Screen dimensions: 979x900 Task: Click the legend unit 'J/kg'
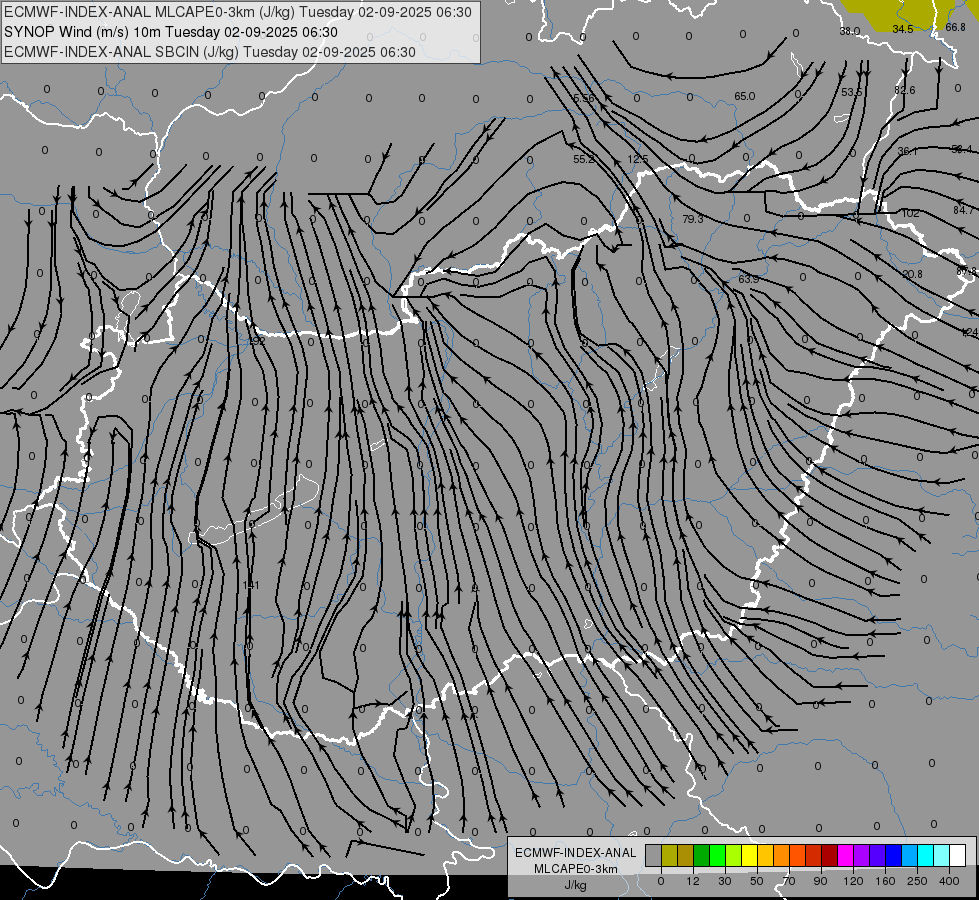(576, 885)
